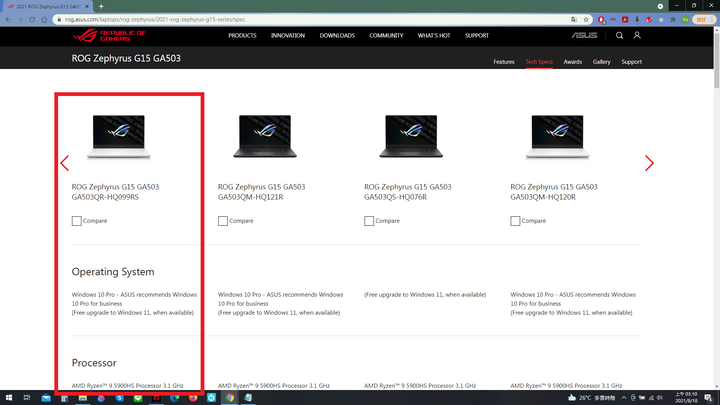
Task: Open Firefox from the taskbar
Action: (193, 398)
